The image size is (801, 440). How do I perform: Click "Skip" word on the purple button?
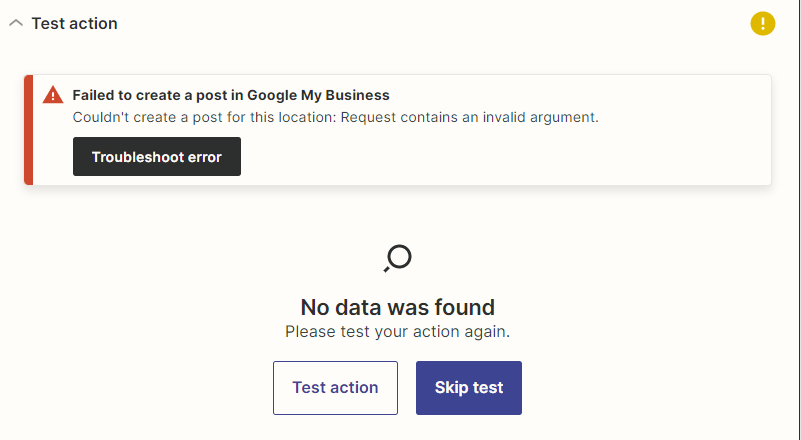[x=451, y=388]
